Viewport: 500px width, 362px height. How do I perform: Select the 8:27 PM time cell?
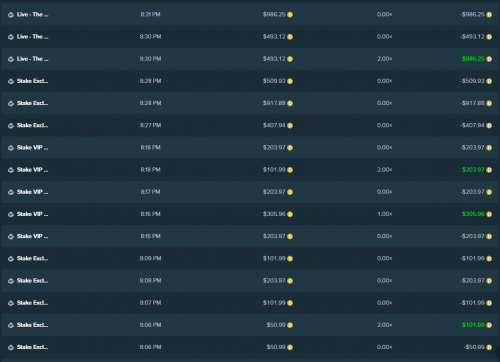[x=150, y=125]
